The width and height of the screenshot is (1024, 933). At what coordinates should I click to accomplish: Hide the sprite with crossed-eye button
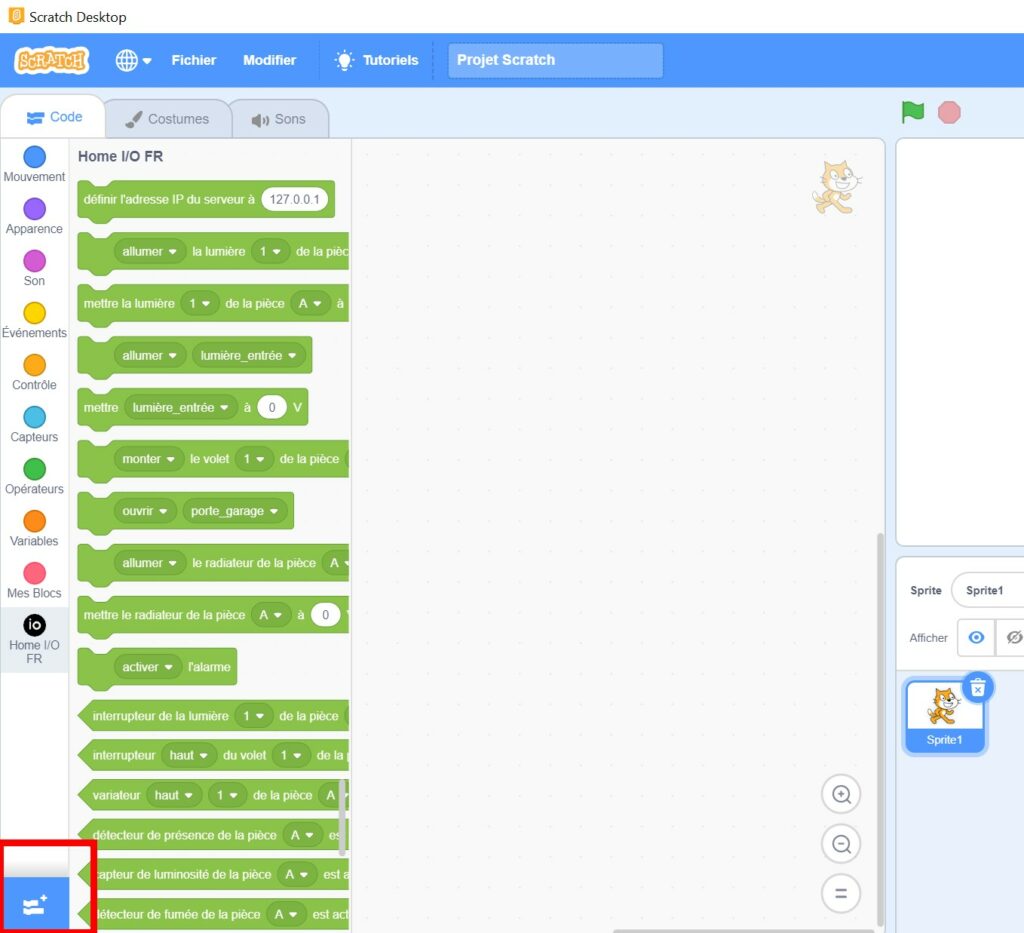click(x=1012, y=637)
